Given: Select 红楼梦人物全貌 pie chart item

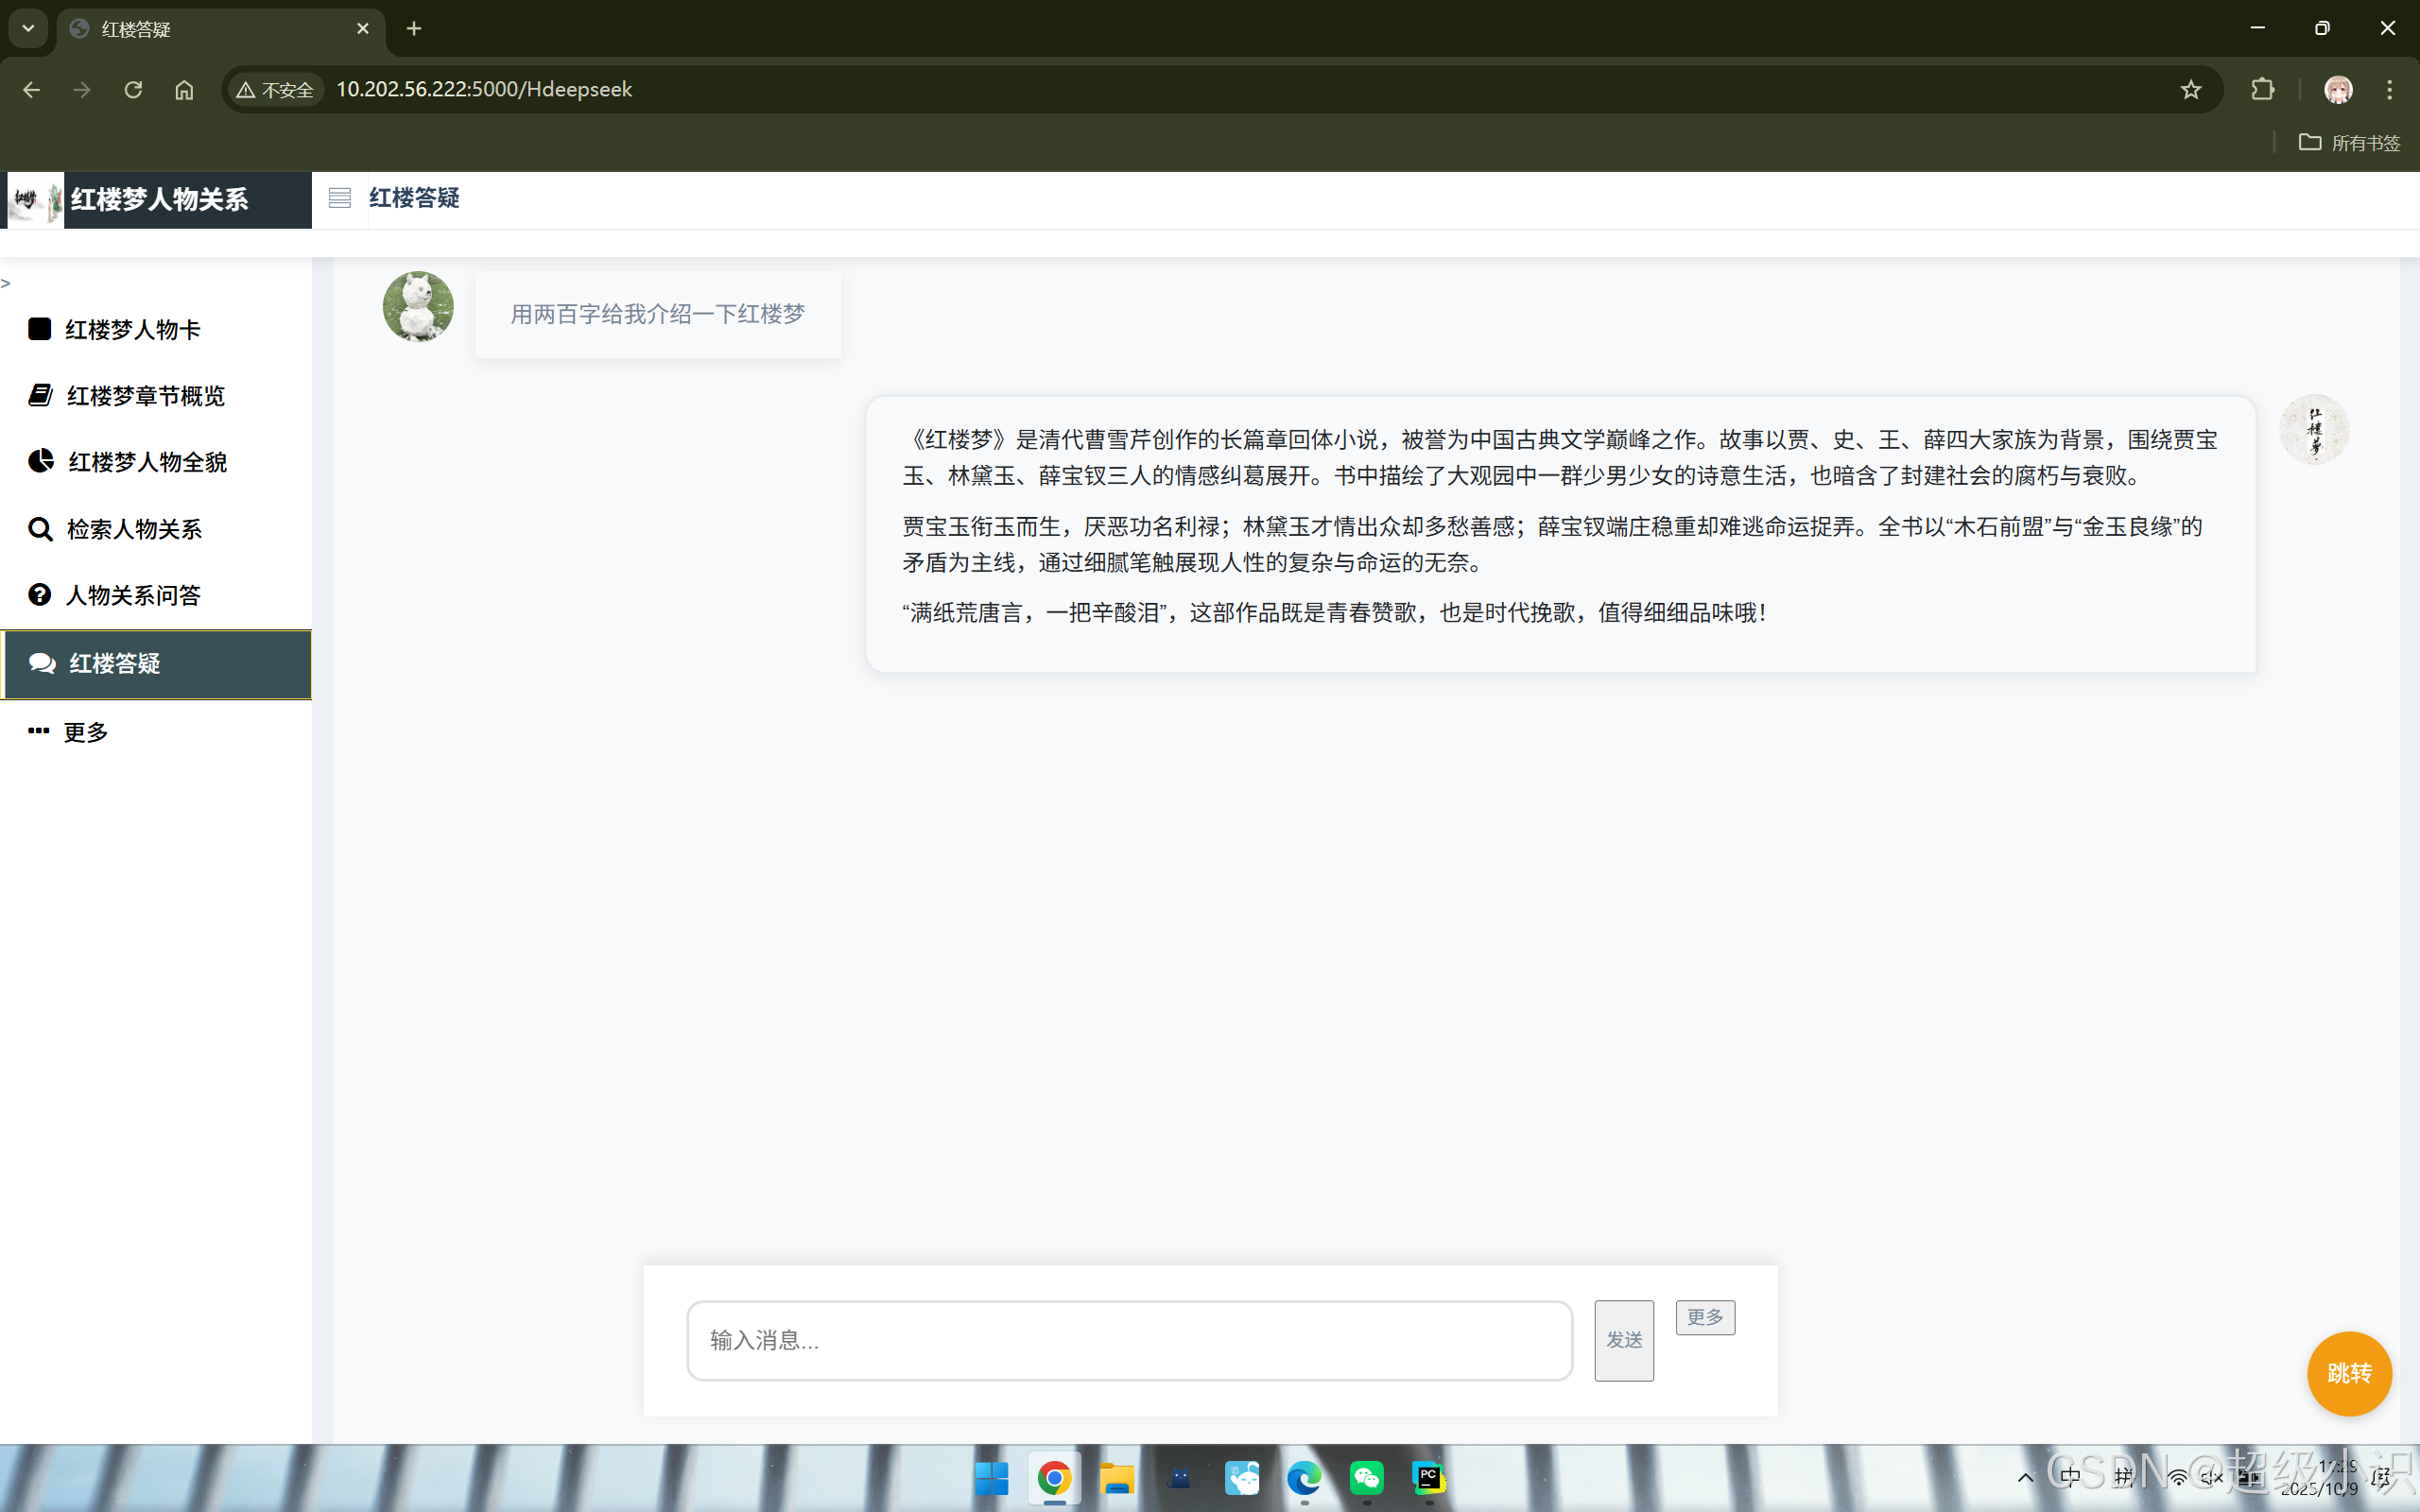Looking at the screenshot, I should click(146, 462).
